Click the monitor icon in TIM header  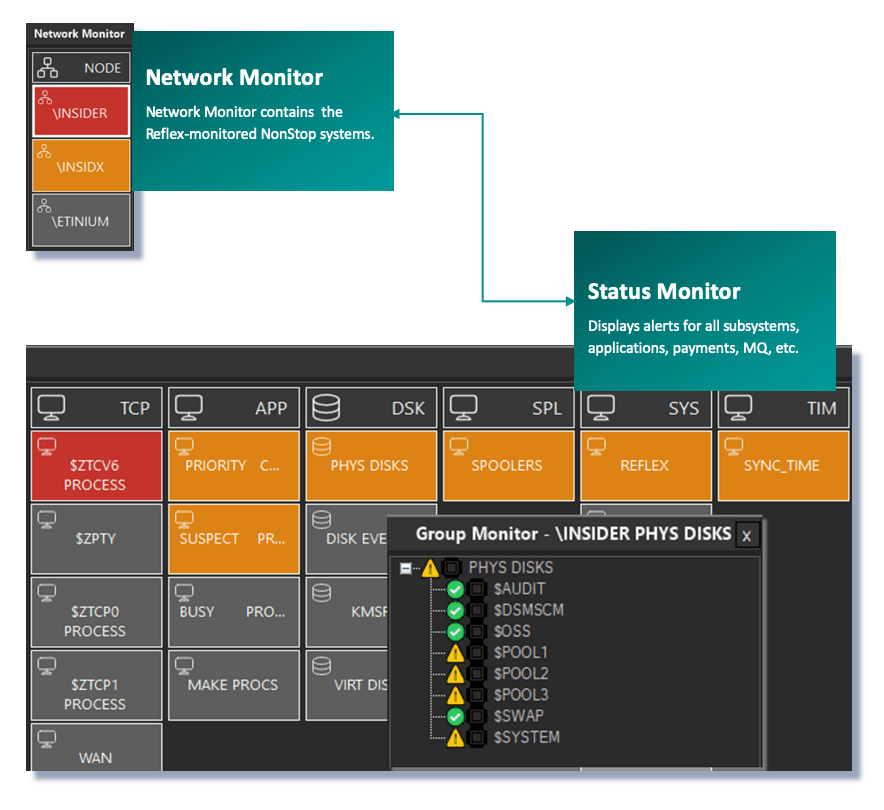click(739, 408)
